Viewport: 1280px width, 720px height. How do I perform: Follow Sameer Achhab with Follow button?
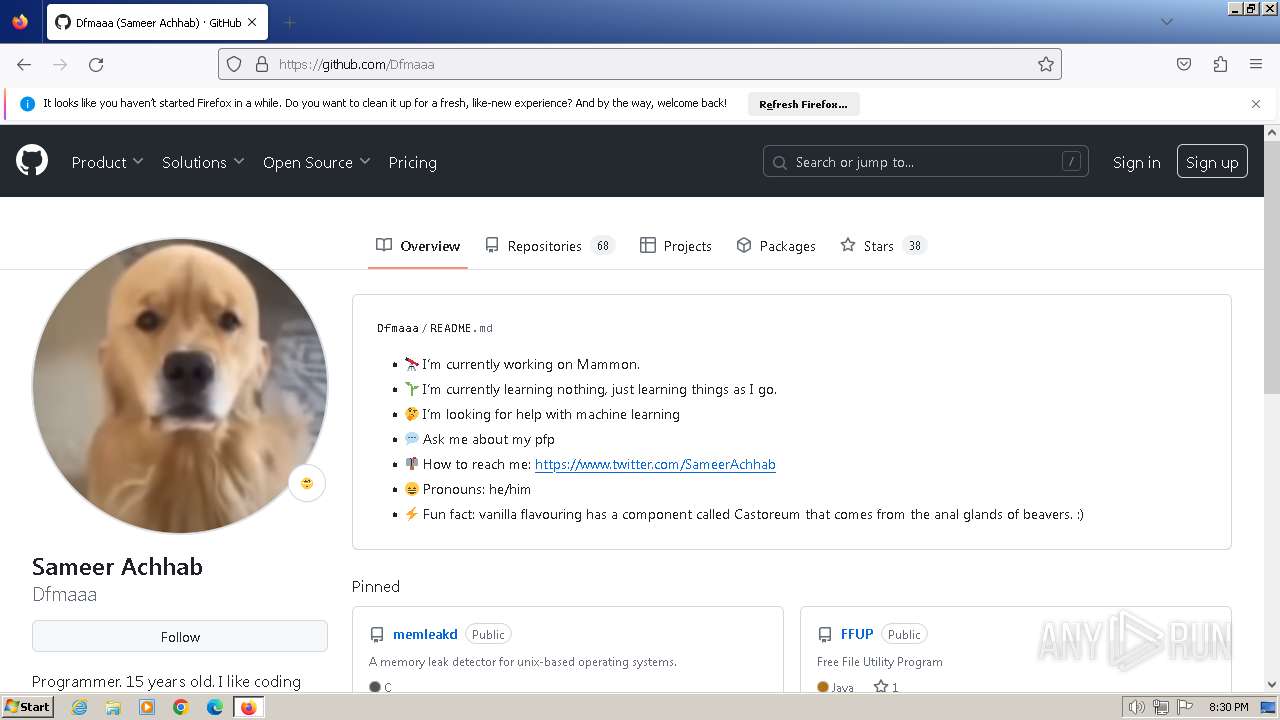tap(180, 636)
